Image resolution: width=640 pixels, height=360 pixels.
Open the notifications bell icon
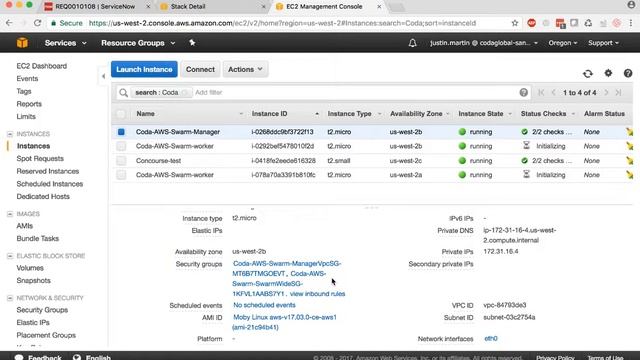point(413,43)
